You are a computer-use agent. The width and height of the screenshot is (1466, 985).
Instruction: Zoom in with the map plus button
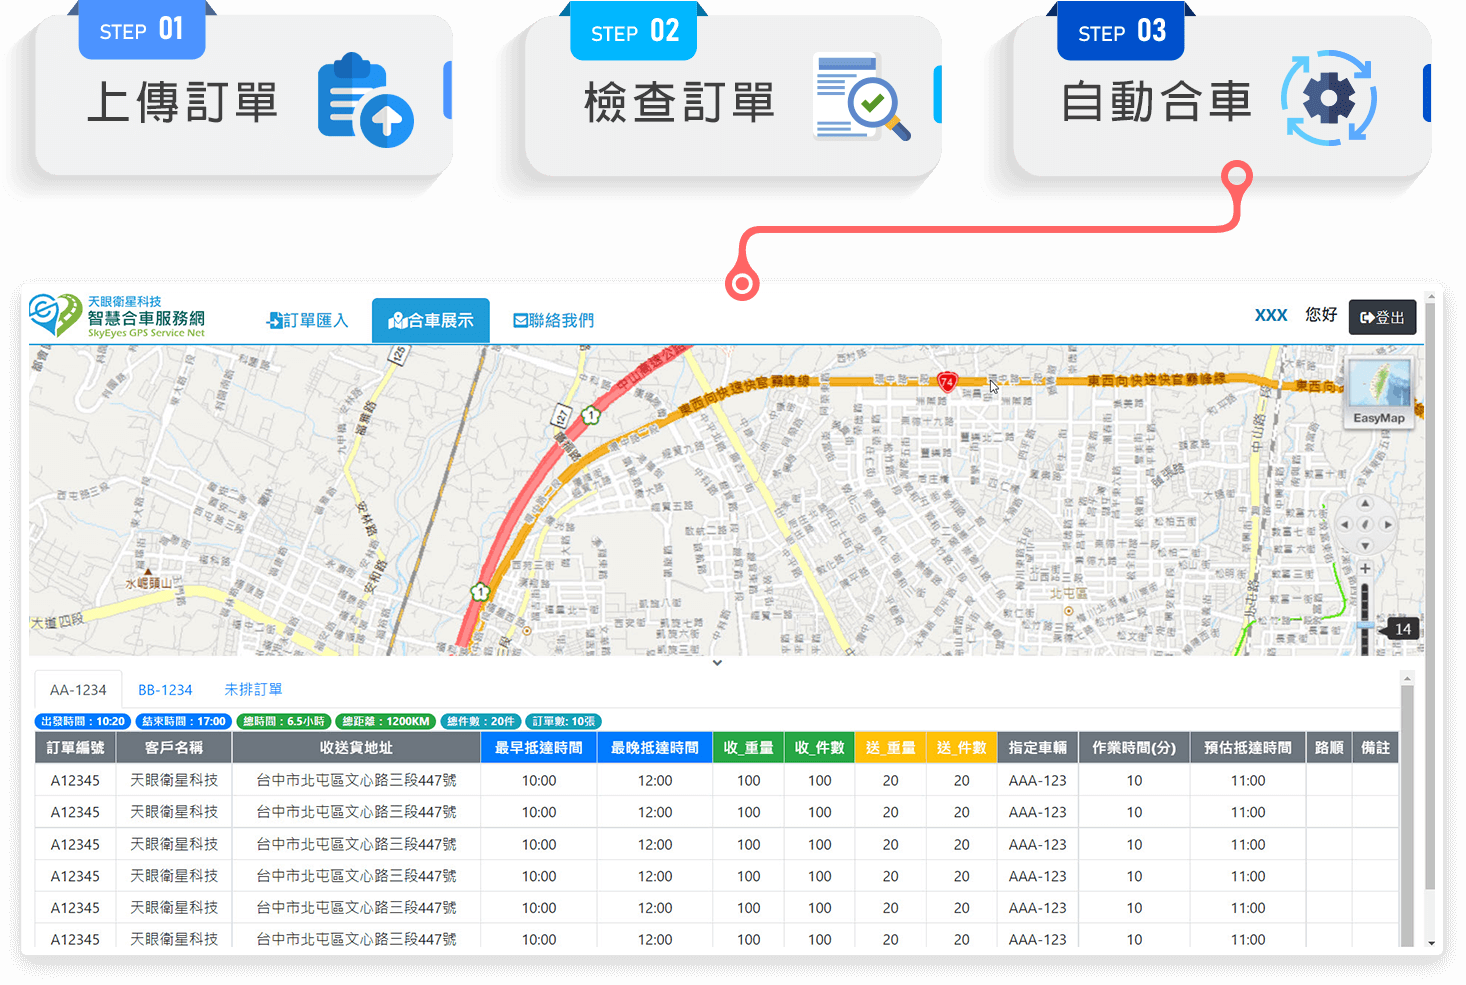pyautogui.click(x=1365, y=568)
